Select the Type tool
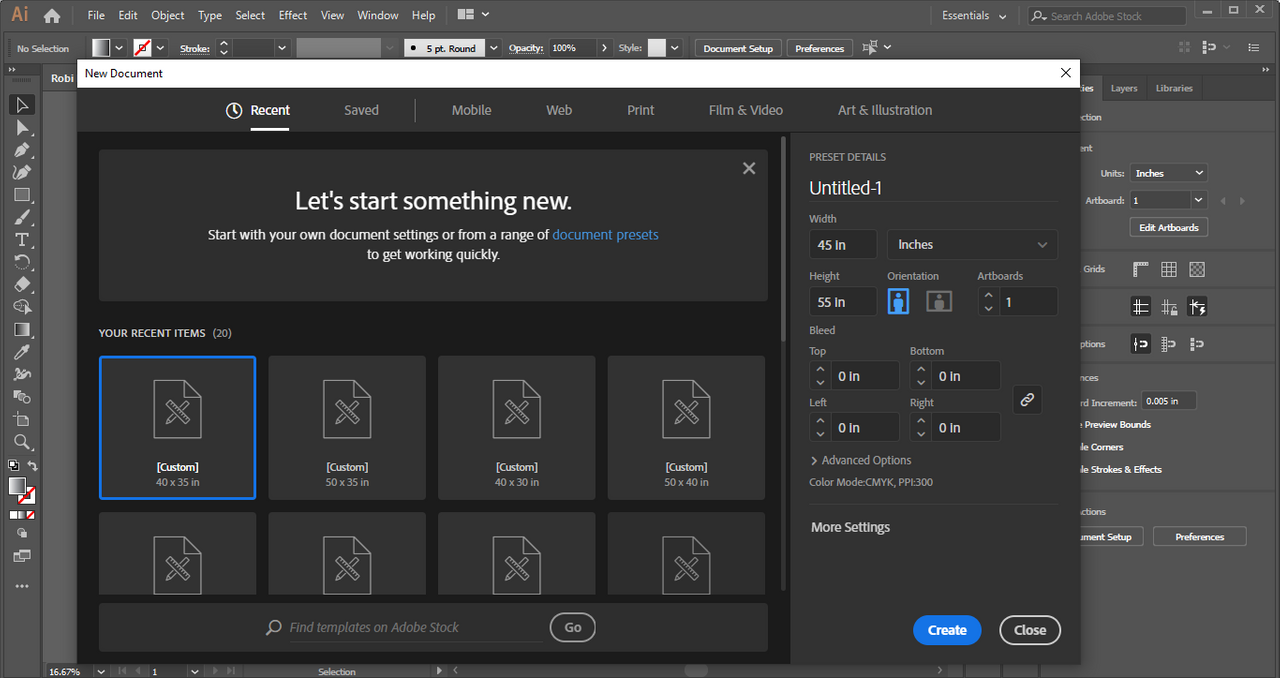The image size is (1280, 678). point(22,240)
